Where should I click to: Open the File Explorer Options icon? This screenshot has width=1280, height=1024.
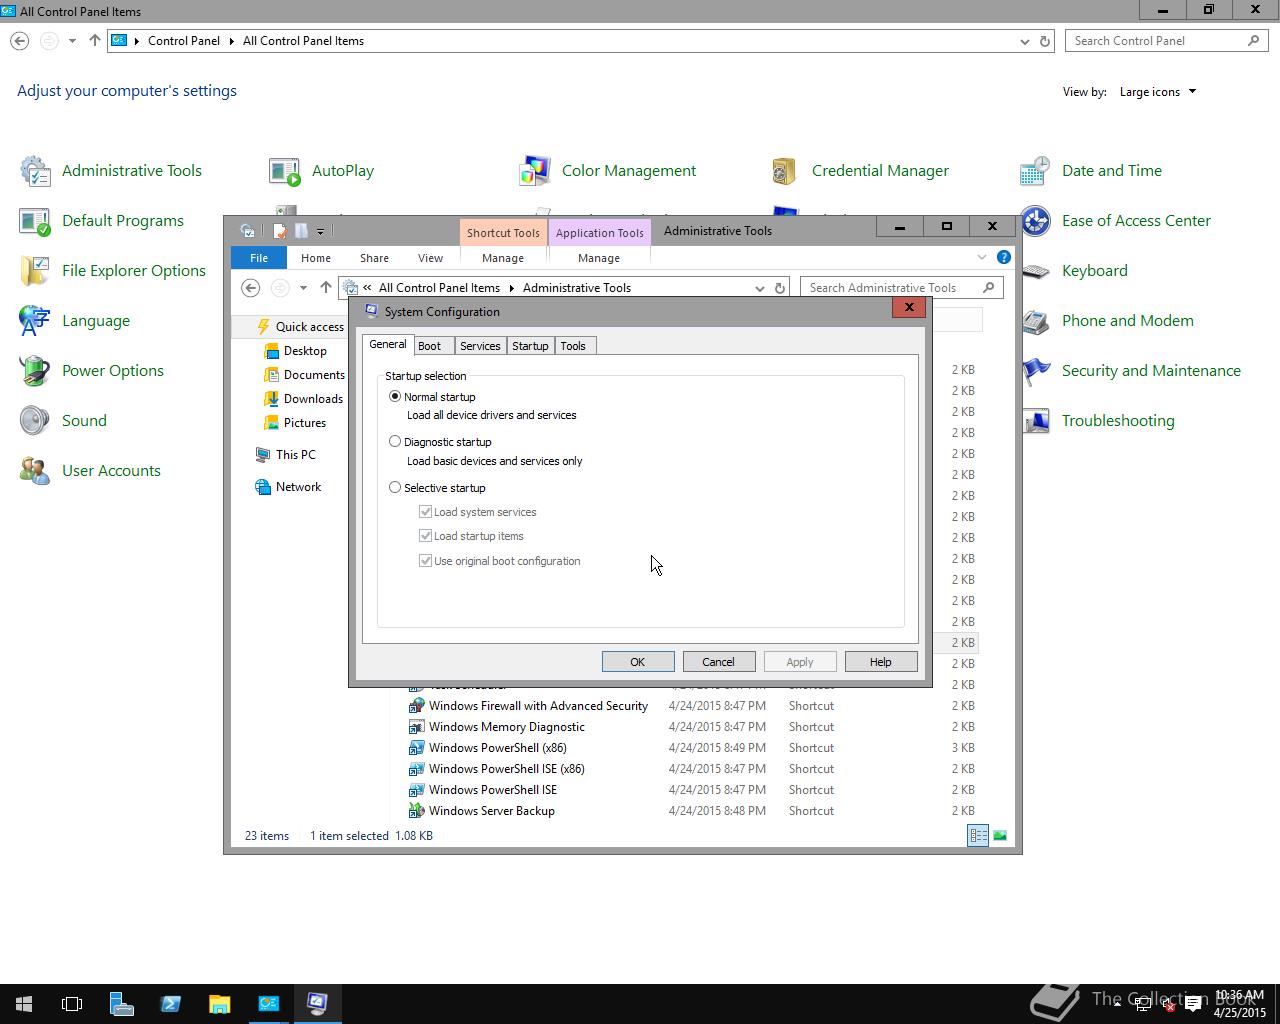(35, 271)
